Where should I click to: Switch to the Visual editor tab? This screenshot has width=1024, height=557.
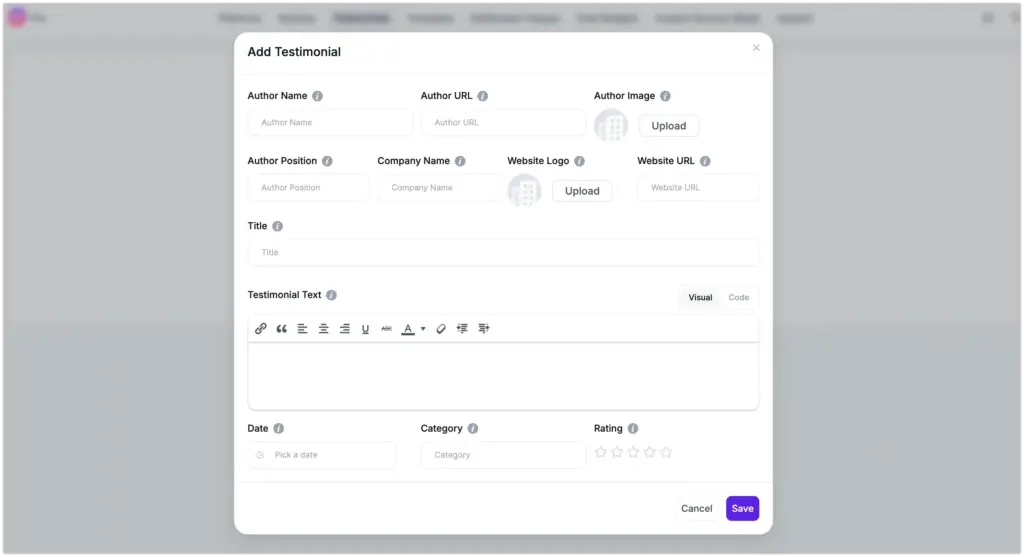pyautogui.click(x=700, y=297)
